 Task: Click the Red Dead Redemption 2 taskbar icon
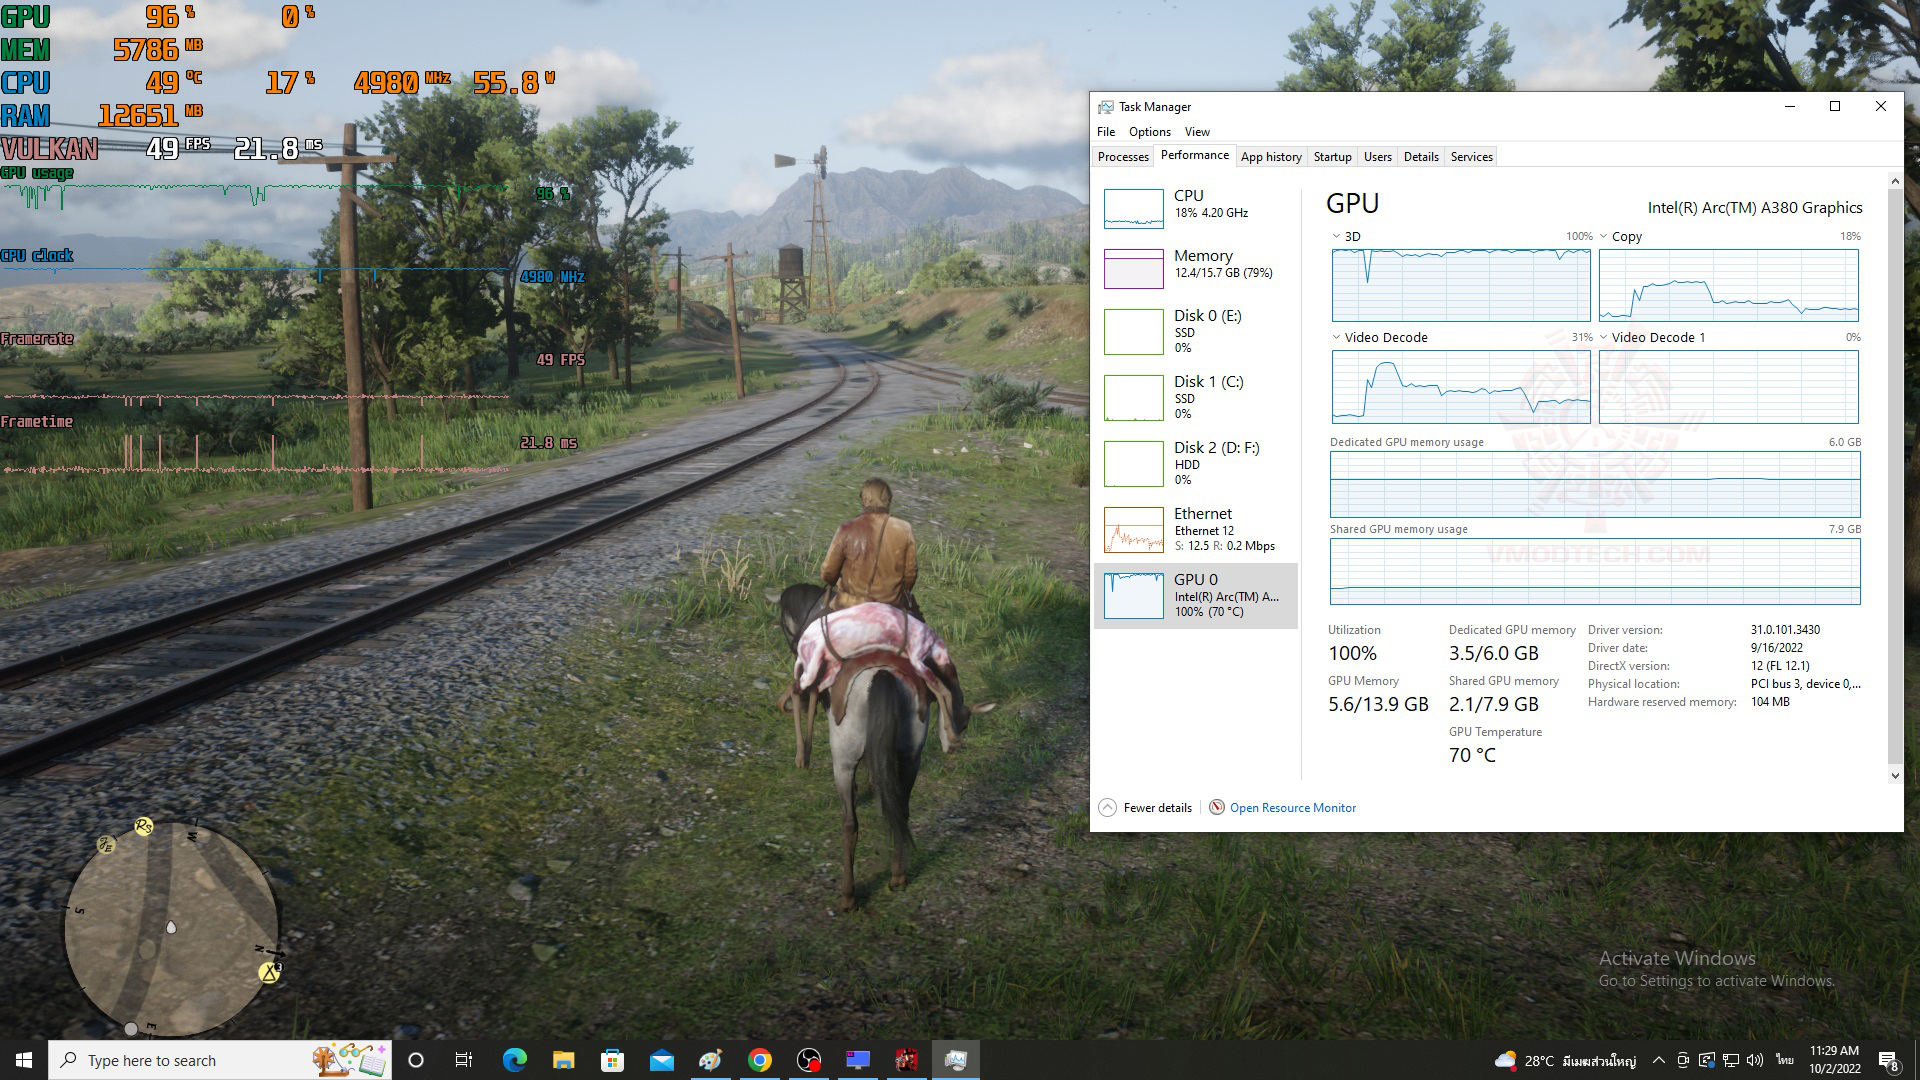(x=906, y=1060)
